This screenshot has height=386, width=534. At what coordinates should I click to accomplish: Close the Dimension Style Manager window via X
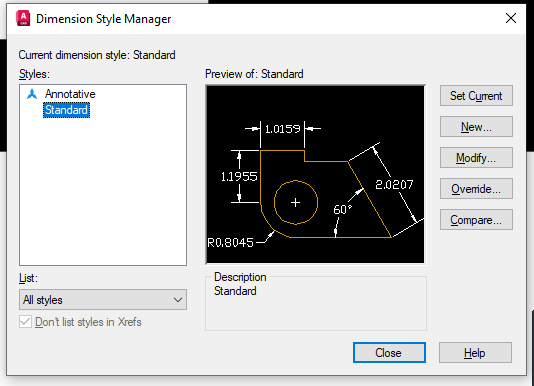point(511,18)
